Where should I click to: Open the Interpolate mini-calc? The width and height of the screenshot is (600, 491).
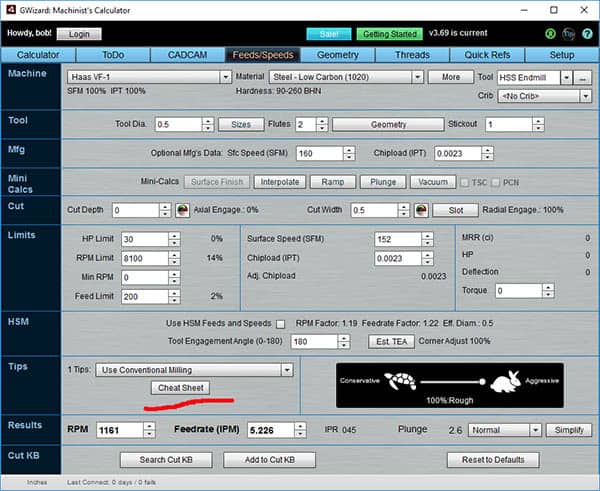pyautogui.click(x=280, y=182)
